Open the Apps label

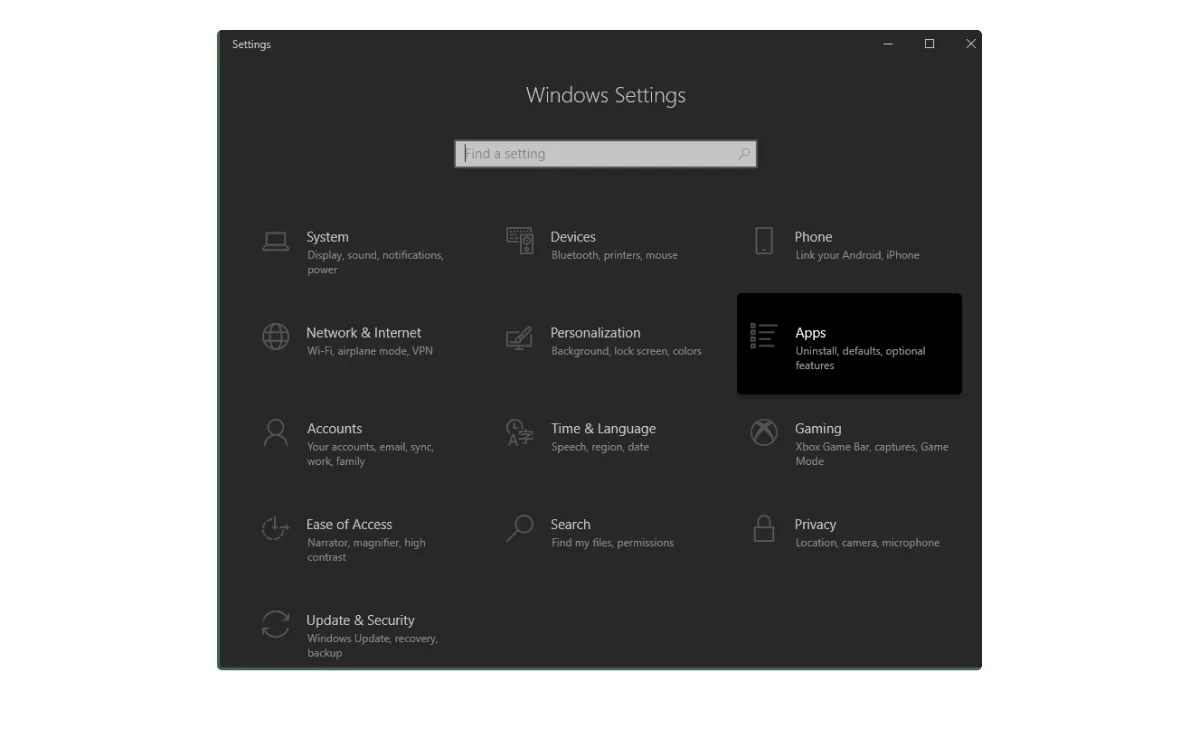click(x=811, y=333)
